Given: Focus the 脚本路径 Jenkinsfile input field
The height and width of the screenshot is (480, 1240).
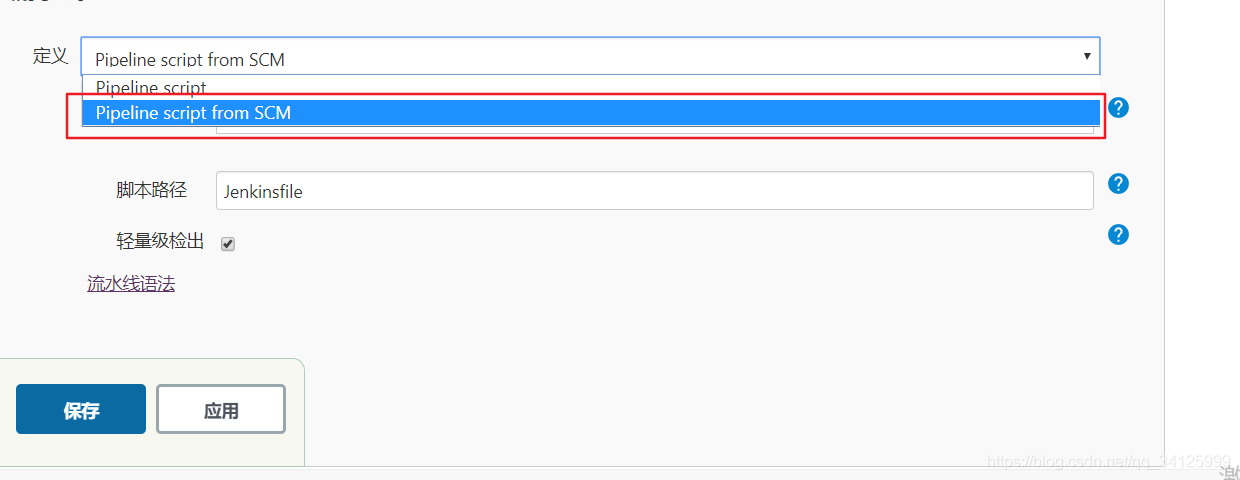Looking at the screenshot, I should pyautogui.click(x=654, y=191).
